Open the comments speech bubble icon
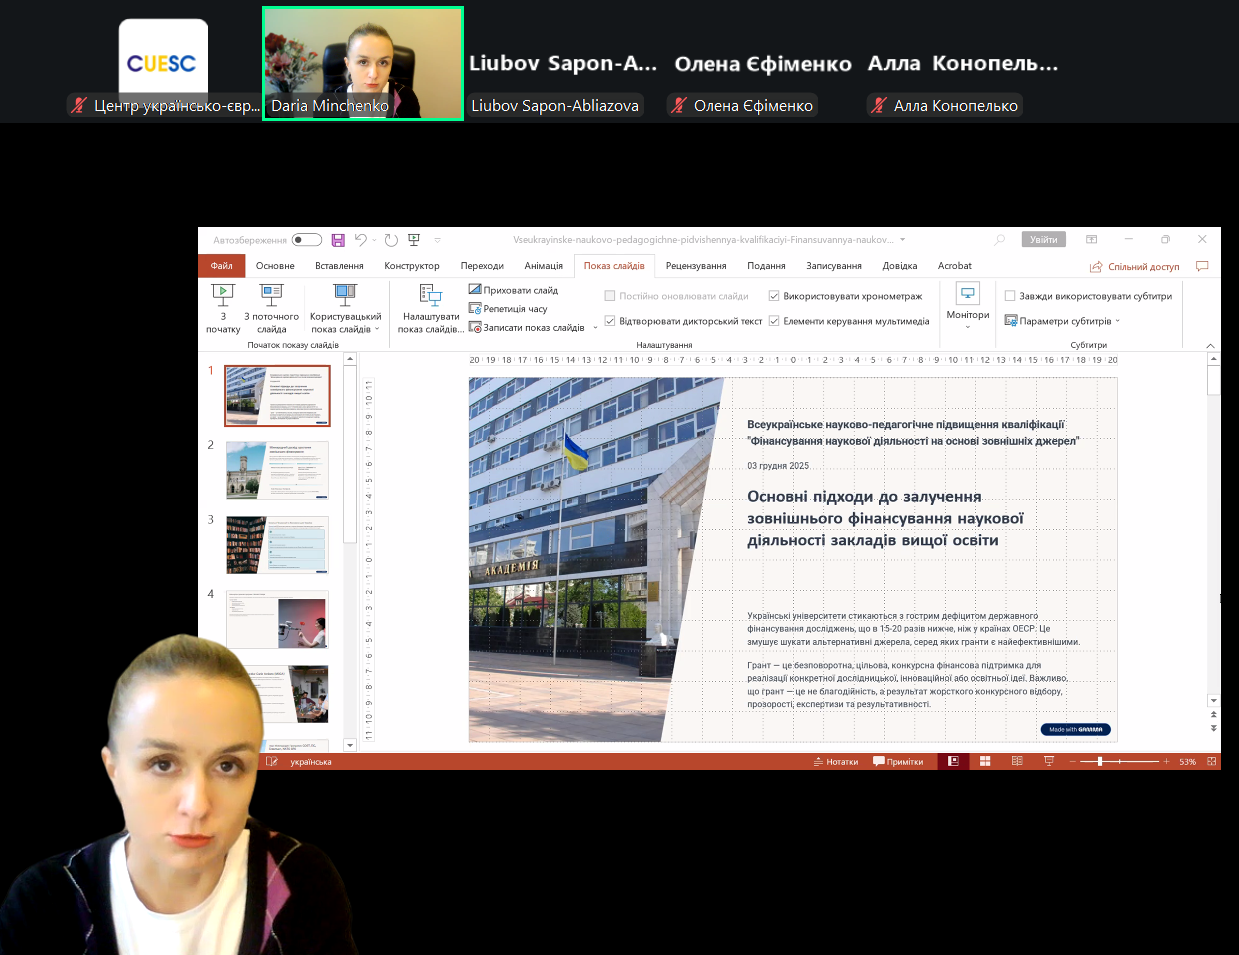This screenshot has width=1239, height=955. (x=1202, y=266)
